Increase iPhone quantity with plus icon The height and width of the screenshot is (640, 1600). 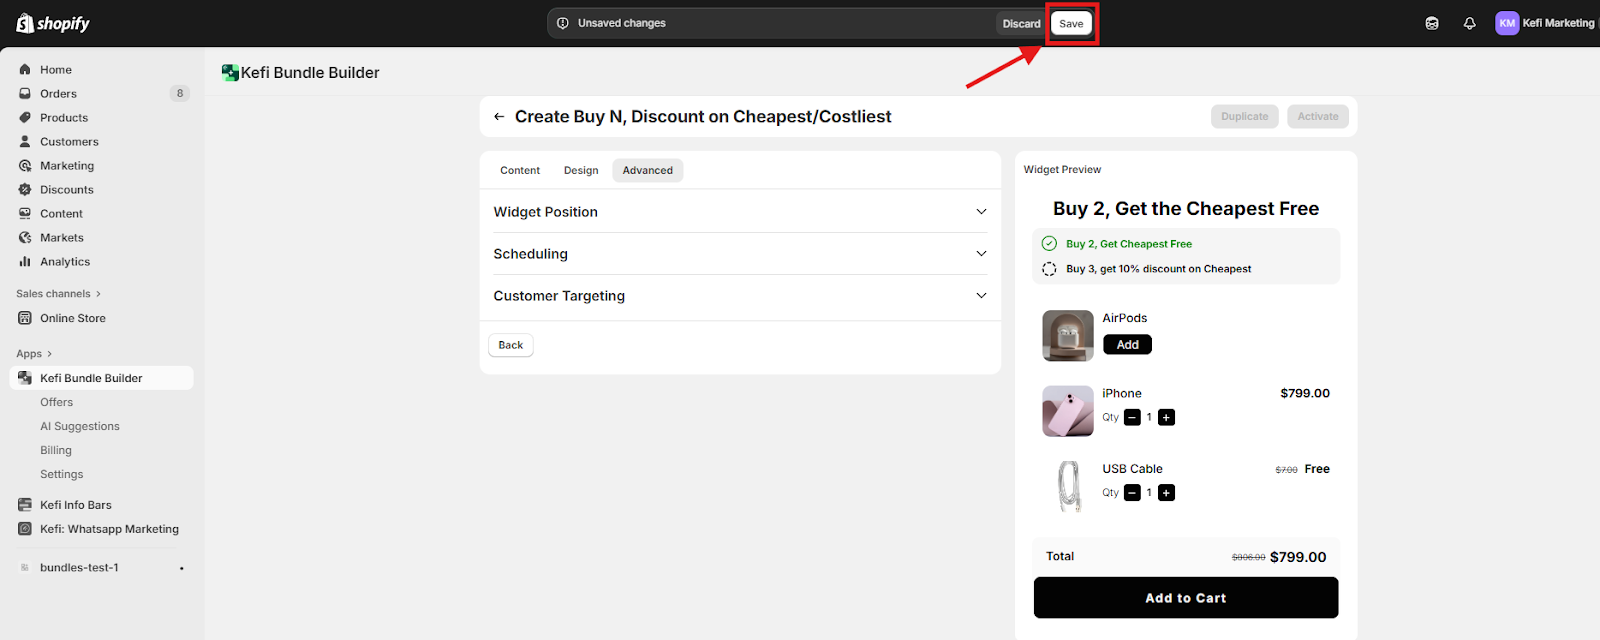point(1166,418)
